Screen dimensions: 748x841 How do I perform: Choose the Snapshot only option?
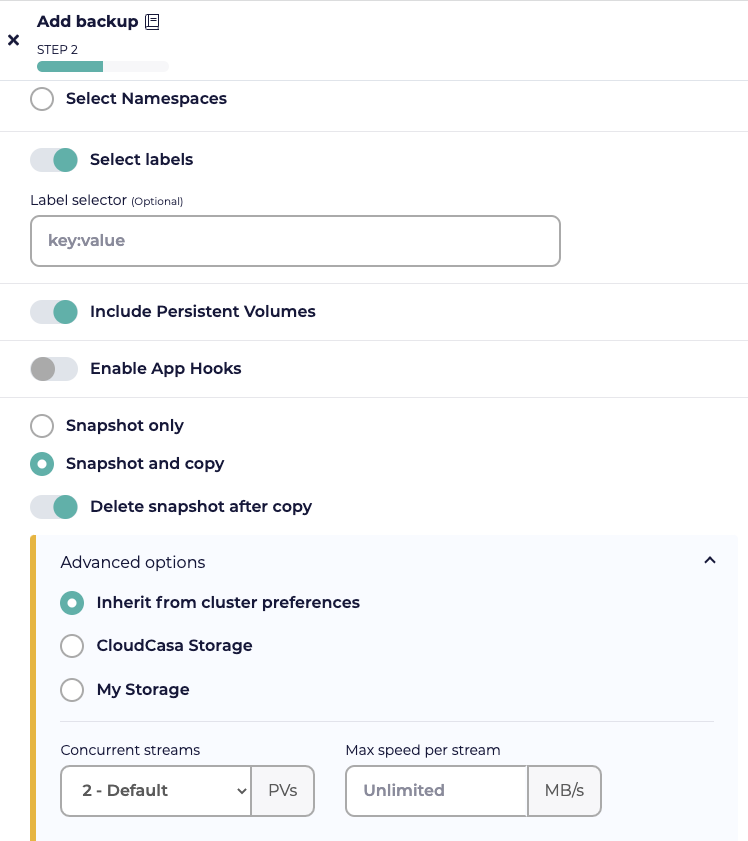[x=42, y=426]
